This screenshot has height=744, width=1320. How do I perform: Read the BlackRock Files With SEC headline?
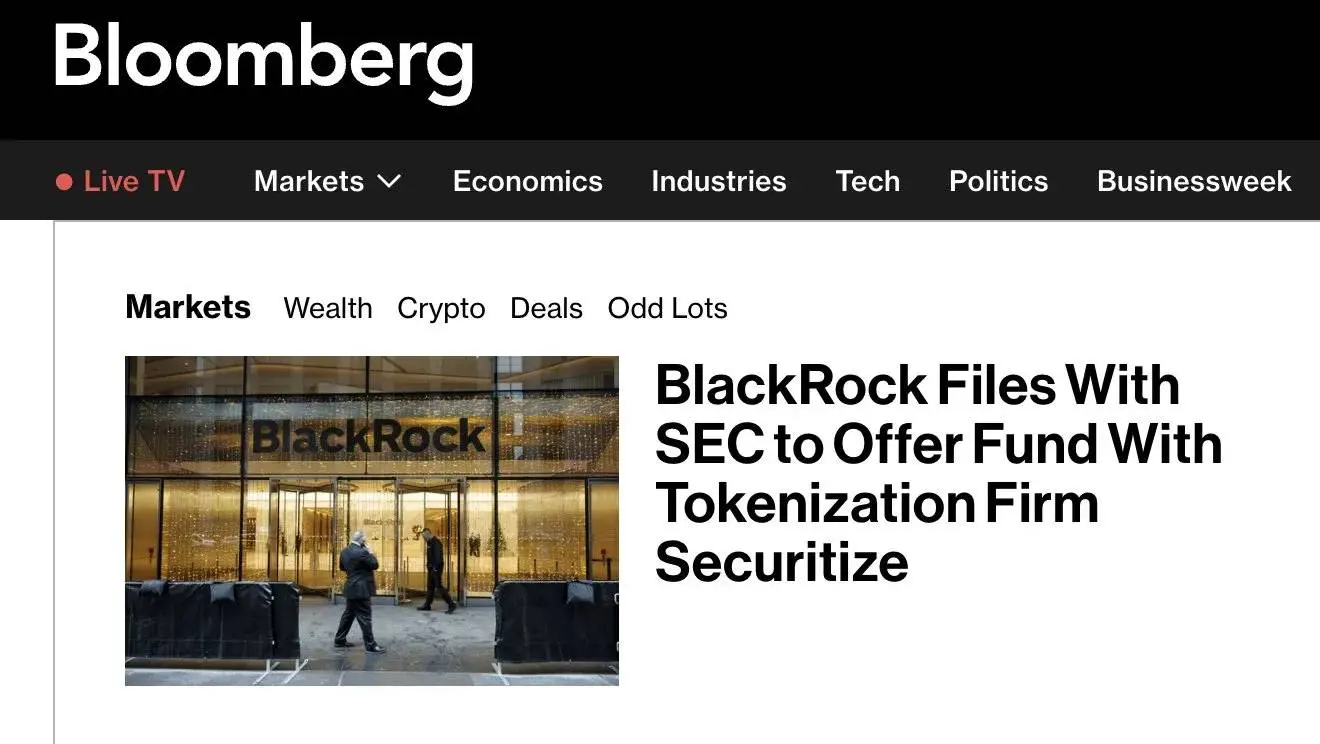pyautogui.click(x=939, y=473)
